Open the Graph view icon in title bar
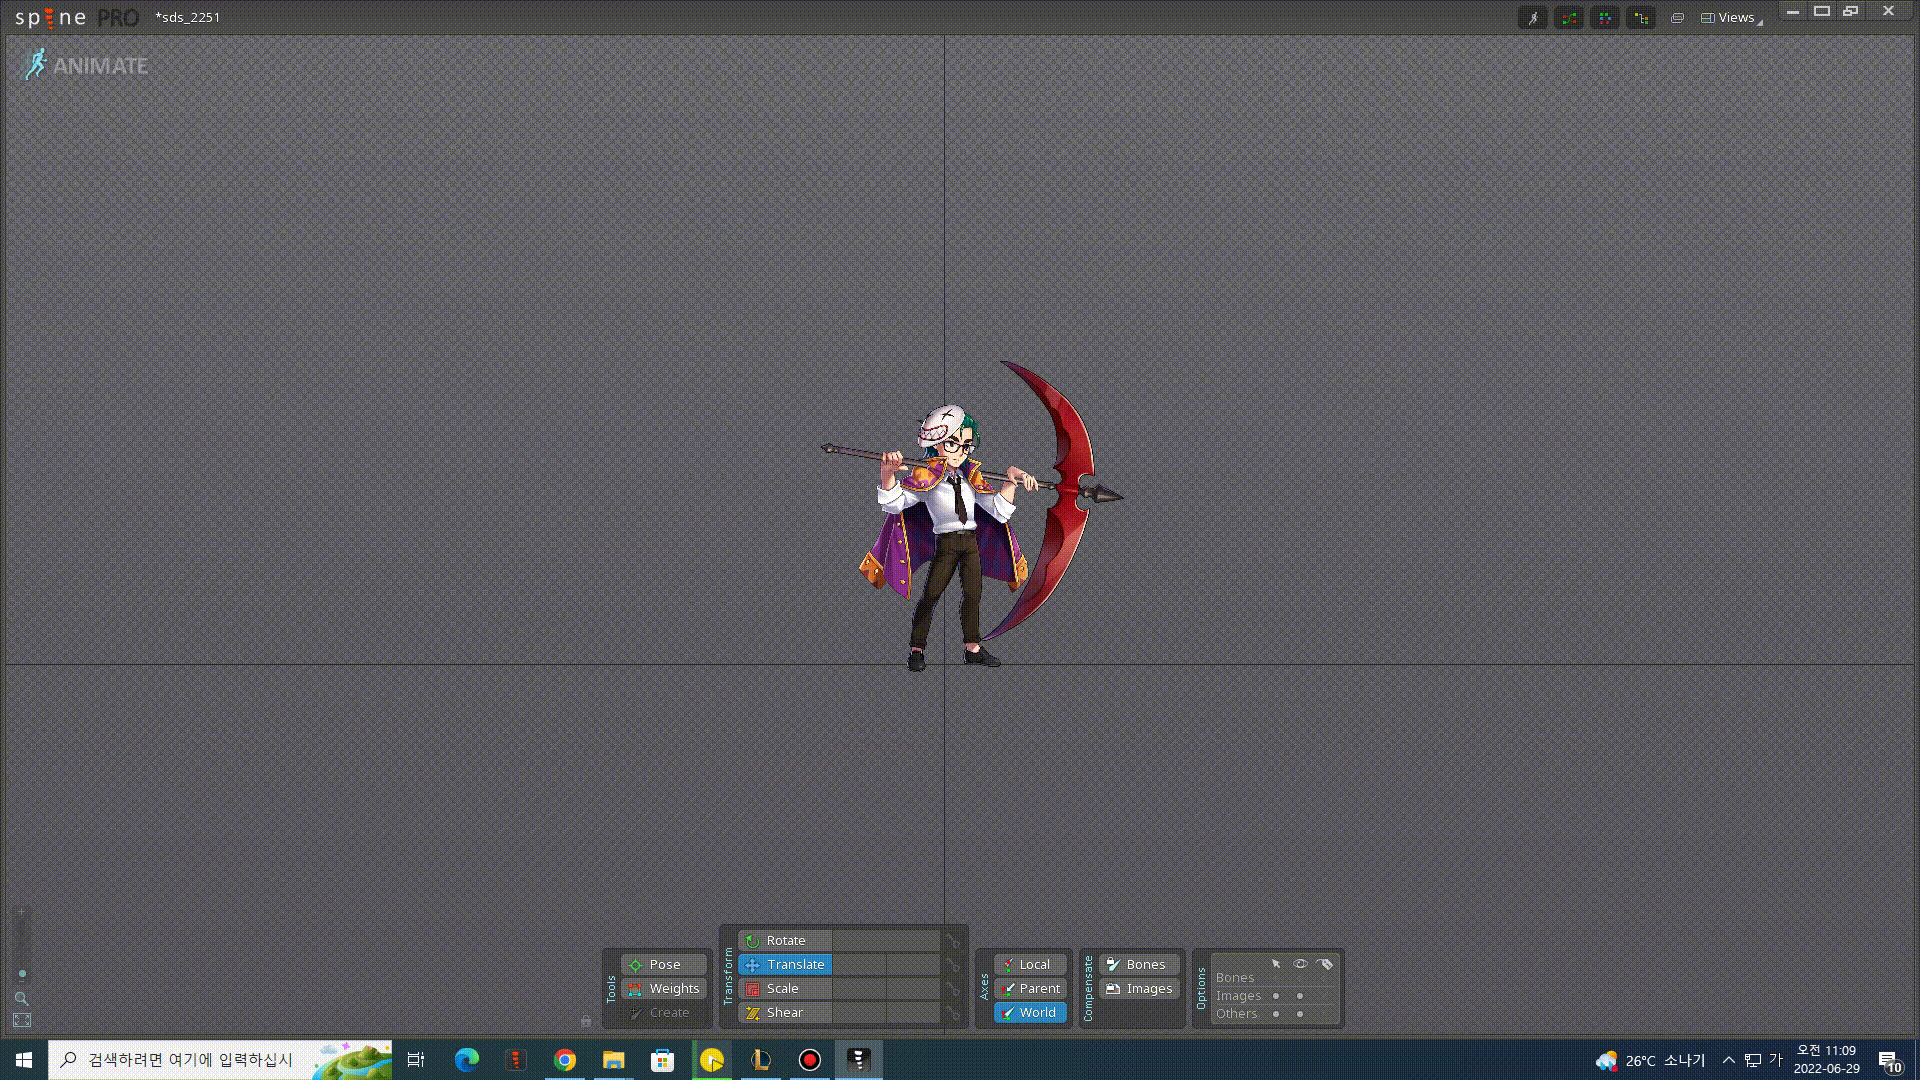1920x1080 pixels. tap(1568, 18)
